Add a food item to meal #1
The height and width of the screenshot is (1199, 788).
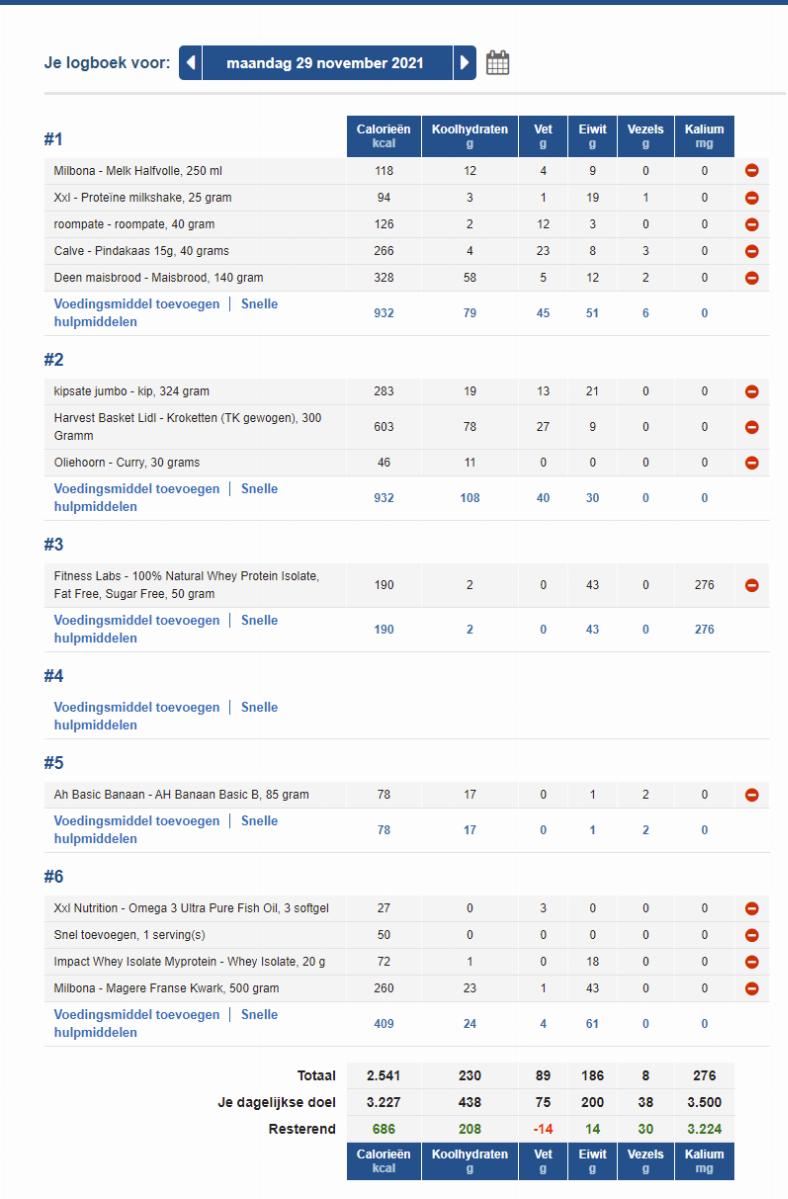click(x=136, y=304)
